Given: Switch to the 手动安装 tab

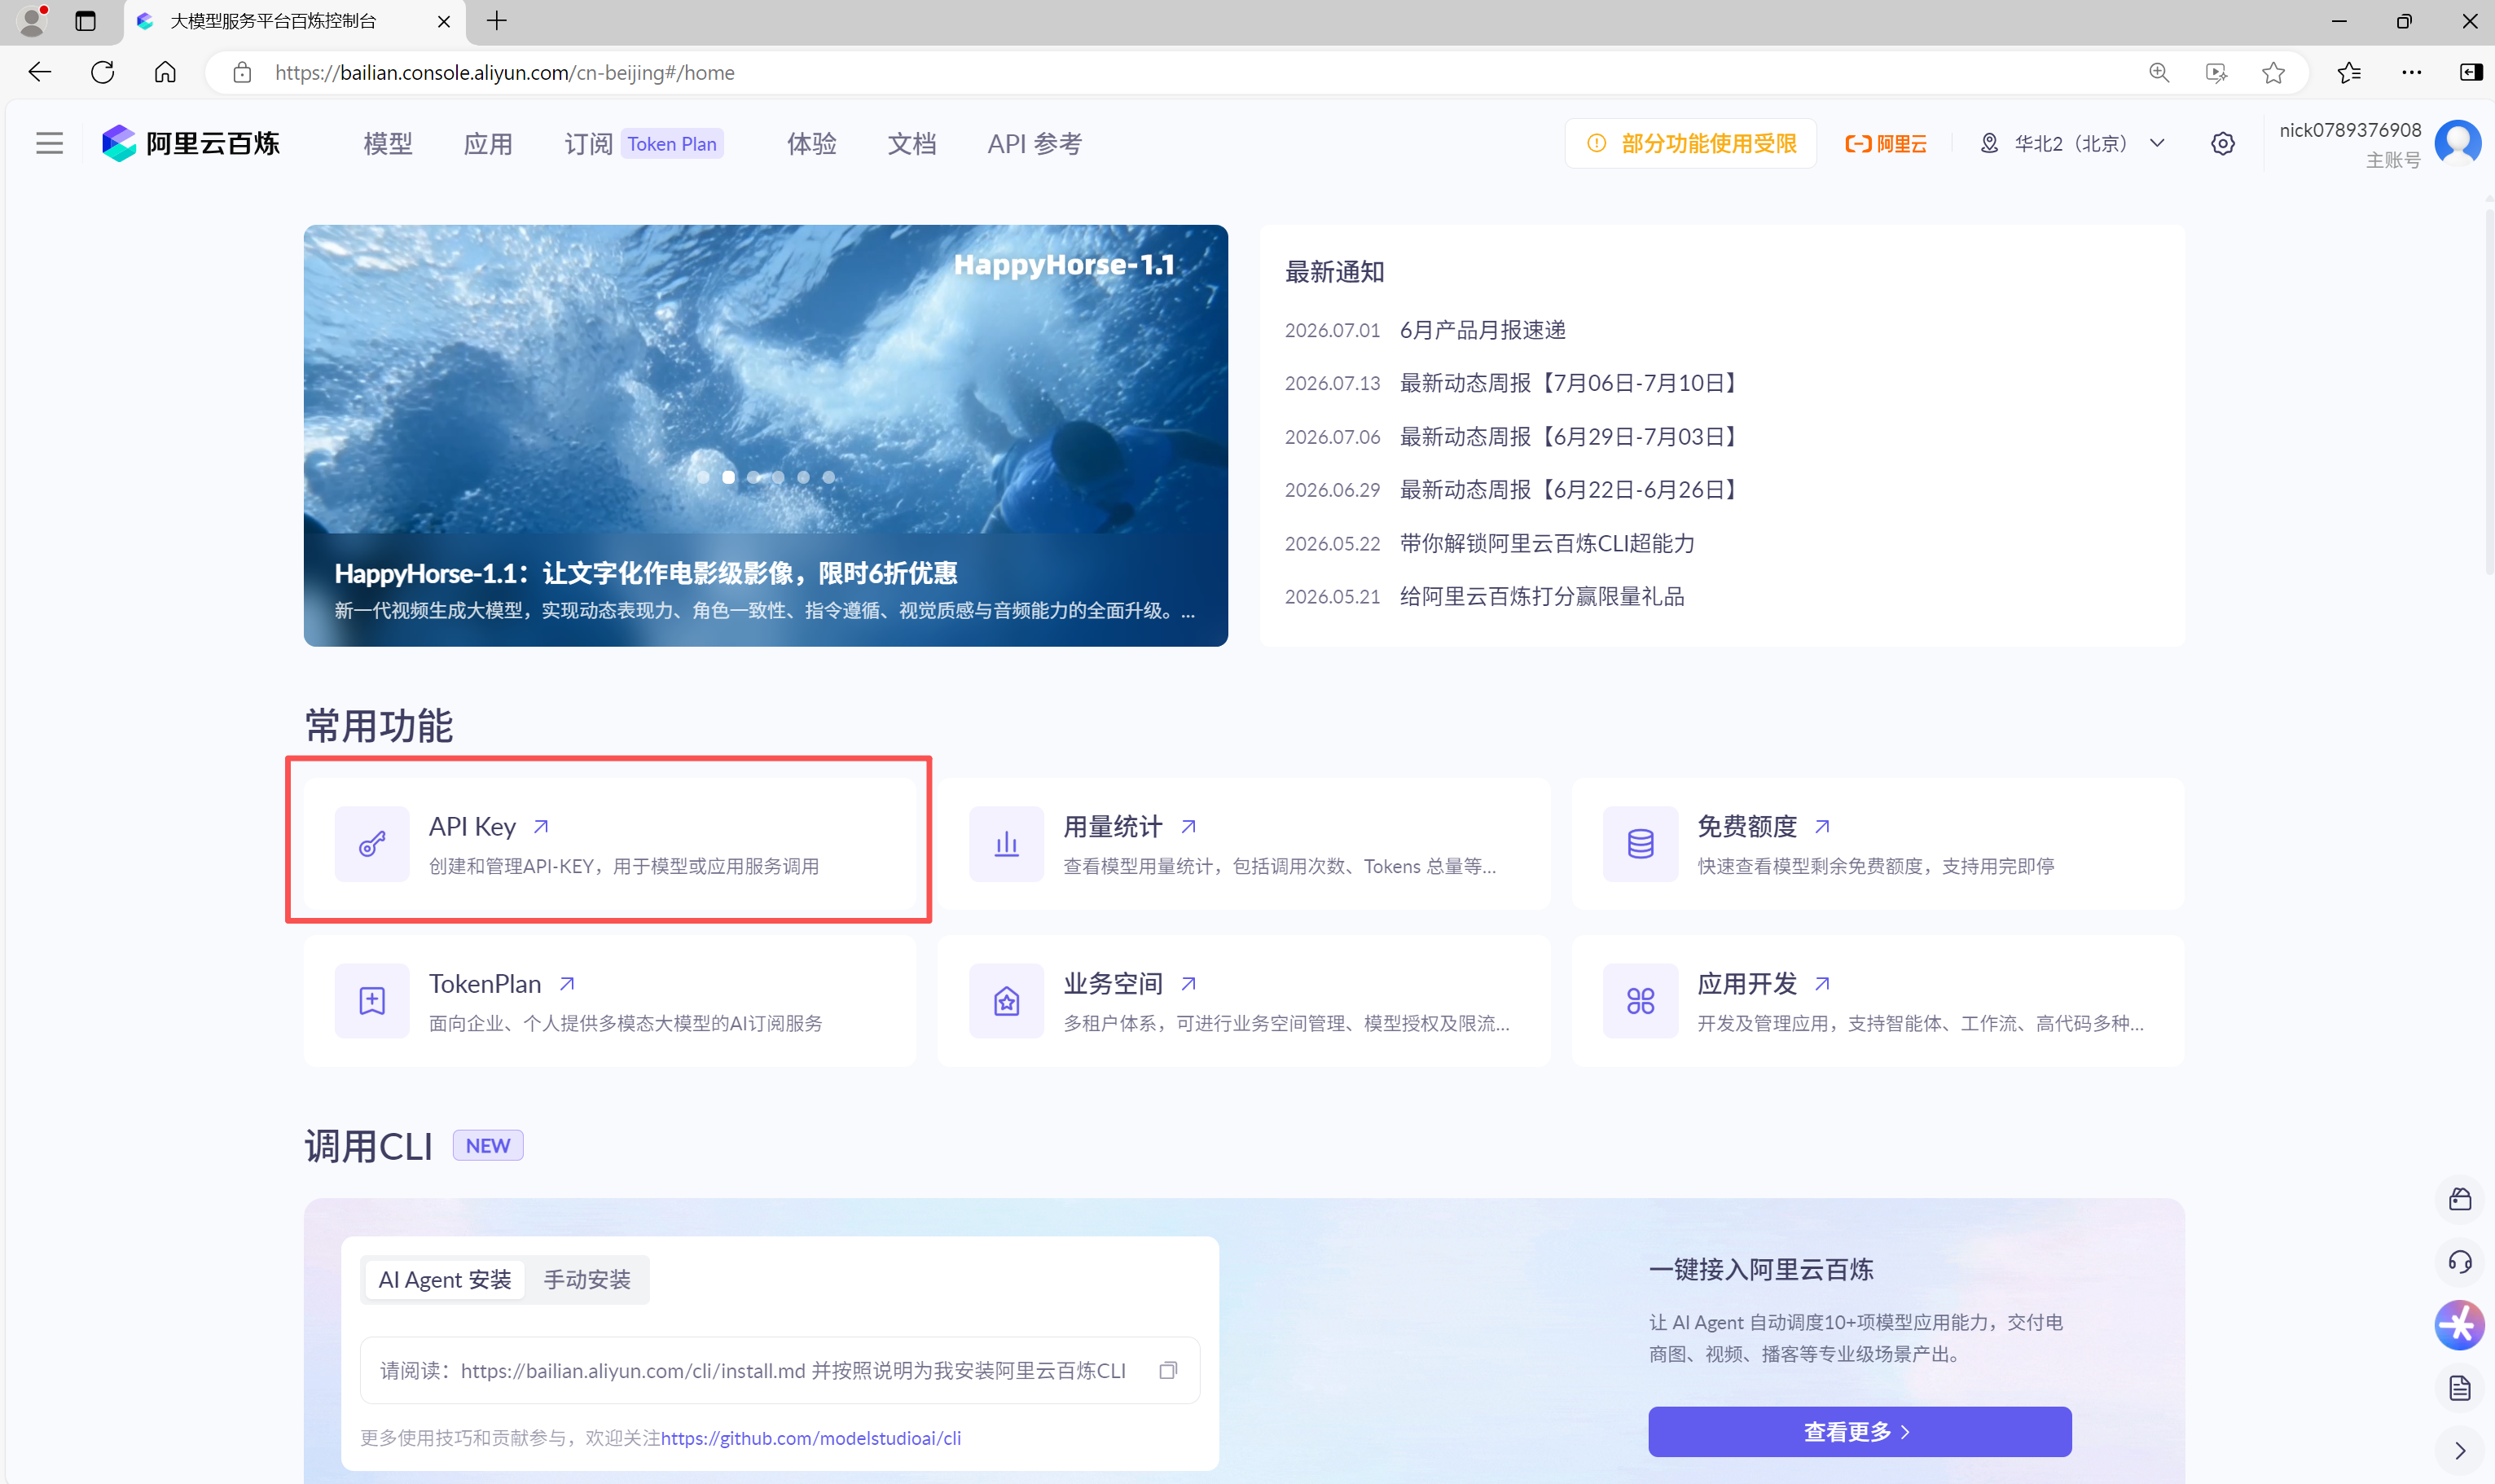Looking at the screenshot, I should tap(587, 1279).
